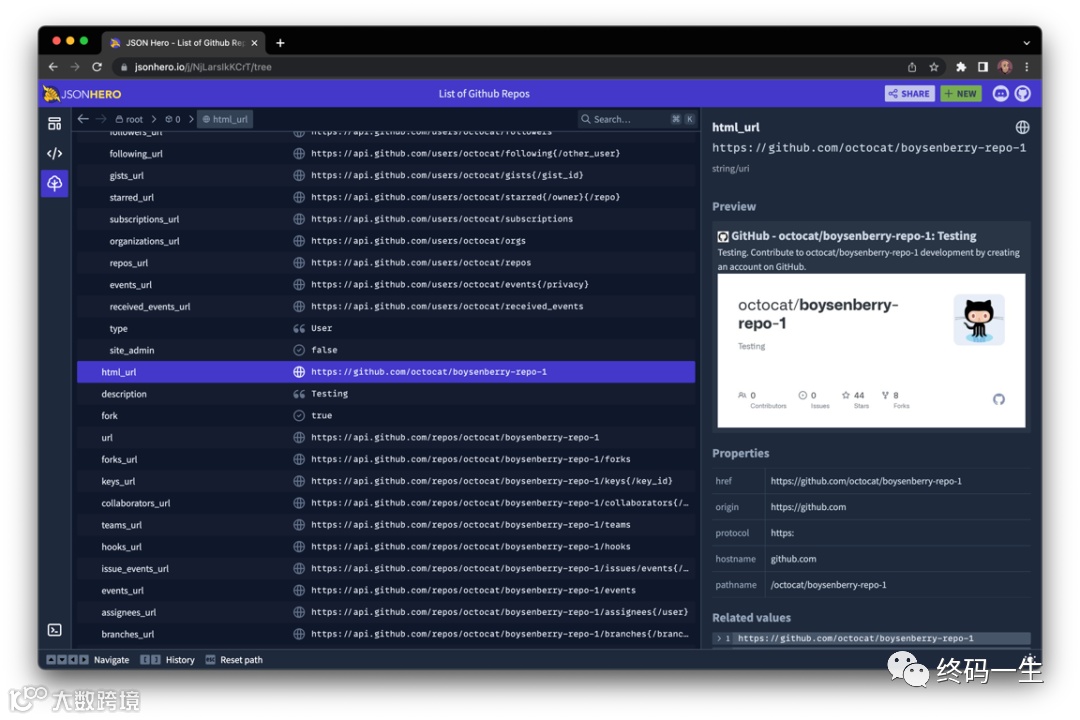Expand the tab list chevron in browser
This screenshot has height=720, width=1080.
1026,43
